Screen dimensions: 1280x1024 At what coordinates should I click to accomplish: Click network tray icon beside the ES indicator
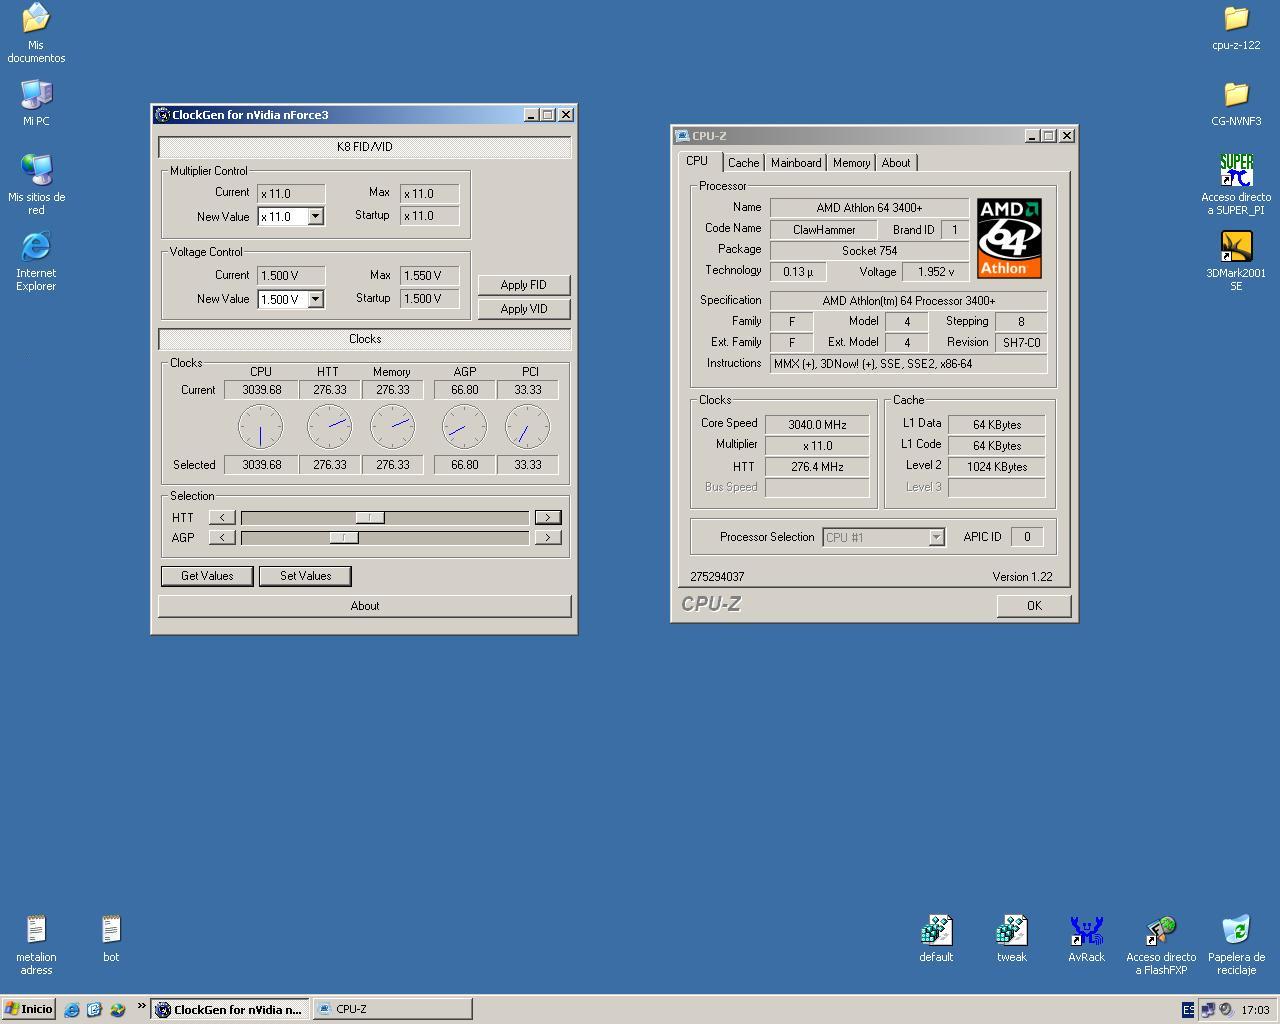coord(1208,1010)
